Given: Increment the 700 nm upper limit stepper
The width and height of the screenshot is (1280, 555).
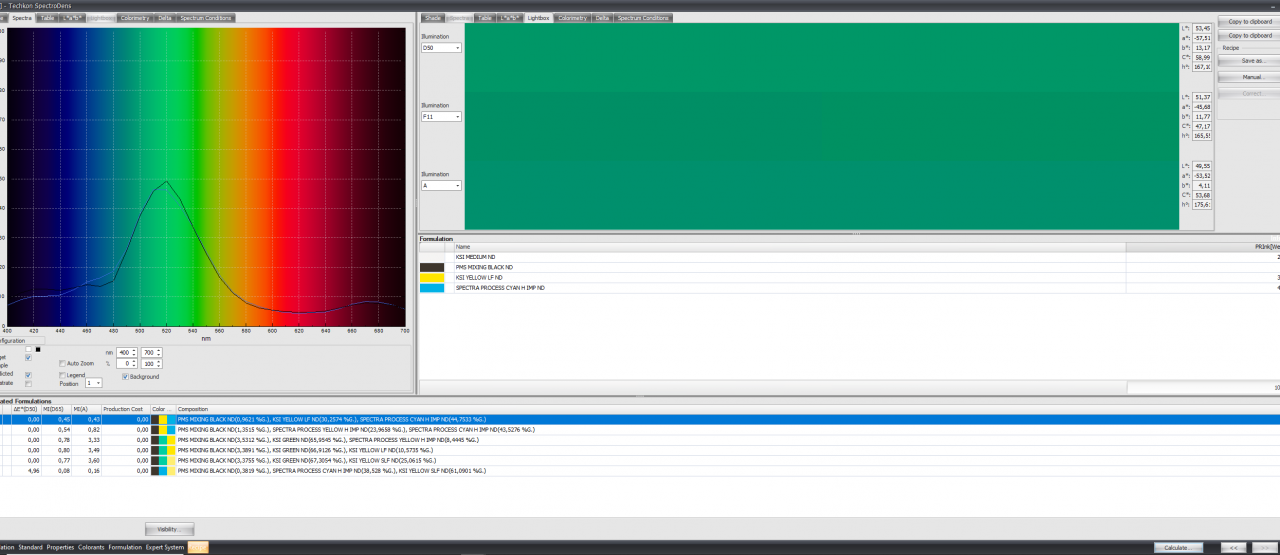Looking at the screenshot, I should (x=160, y=350).
